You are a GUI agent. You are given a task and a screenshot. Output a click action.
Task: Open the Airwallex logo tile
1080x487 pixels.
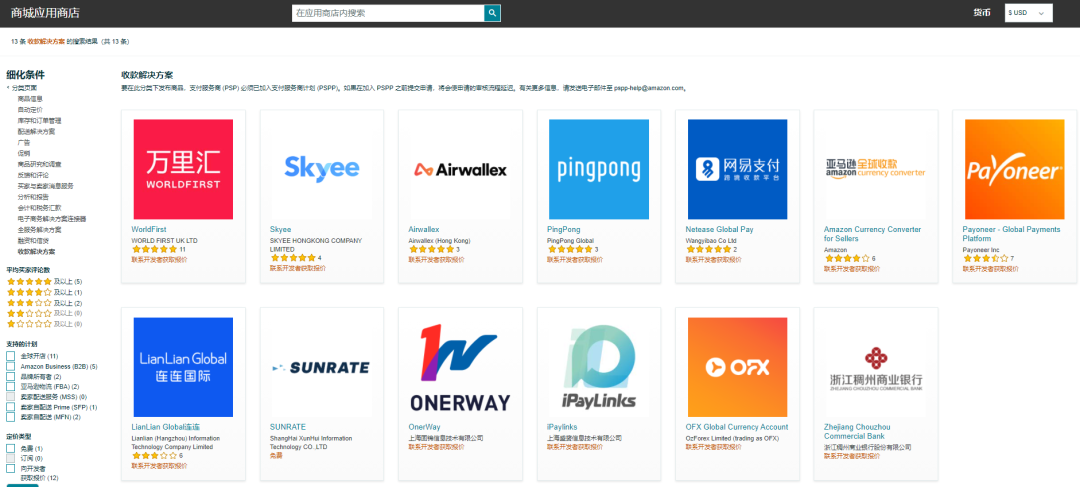coord(460,169)
